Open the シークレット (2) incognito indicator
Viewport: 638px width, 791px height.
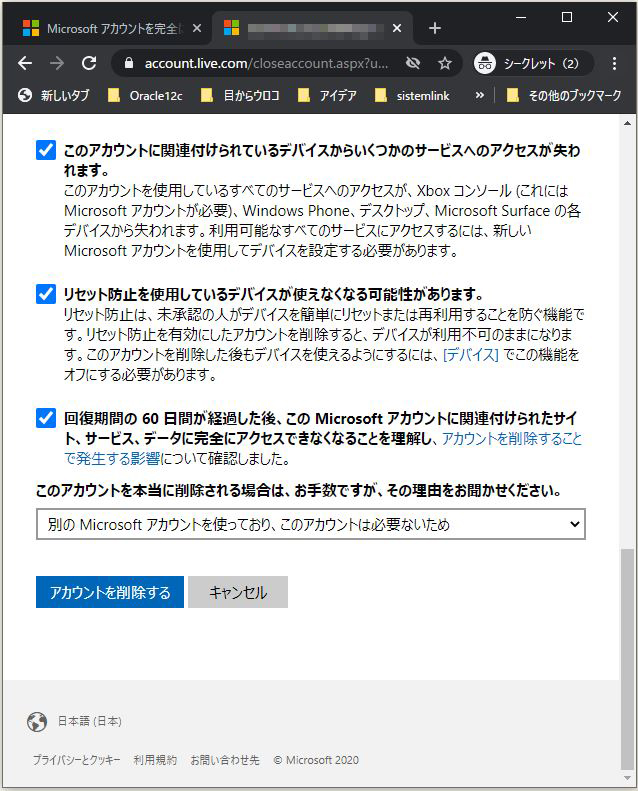pos(533,63)
